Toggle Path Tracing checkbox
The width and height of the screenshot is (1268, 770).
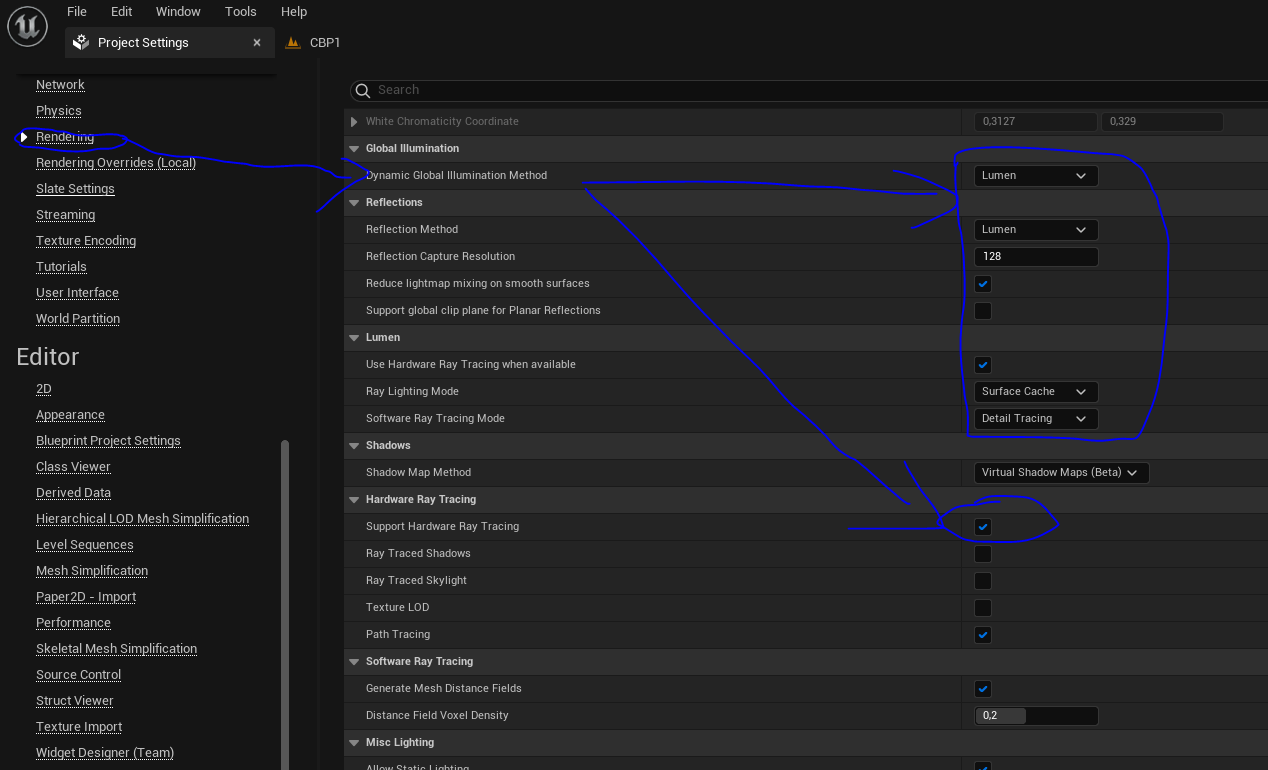(983, 635)
